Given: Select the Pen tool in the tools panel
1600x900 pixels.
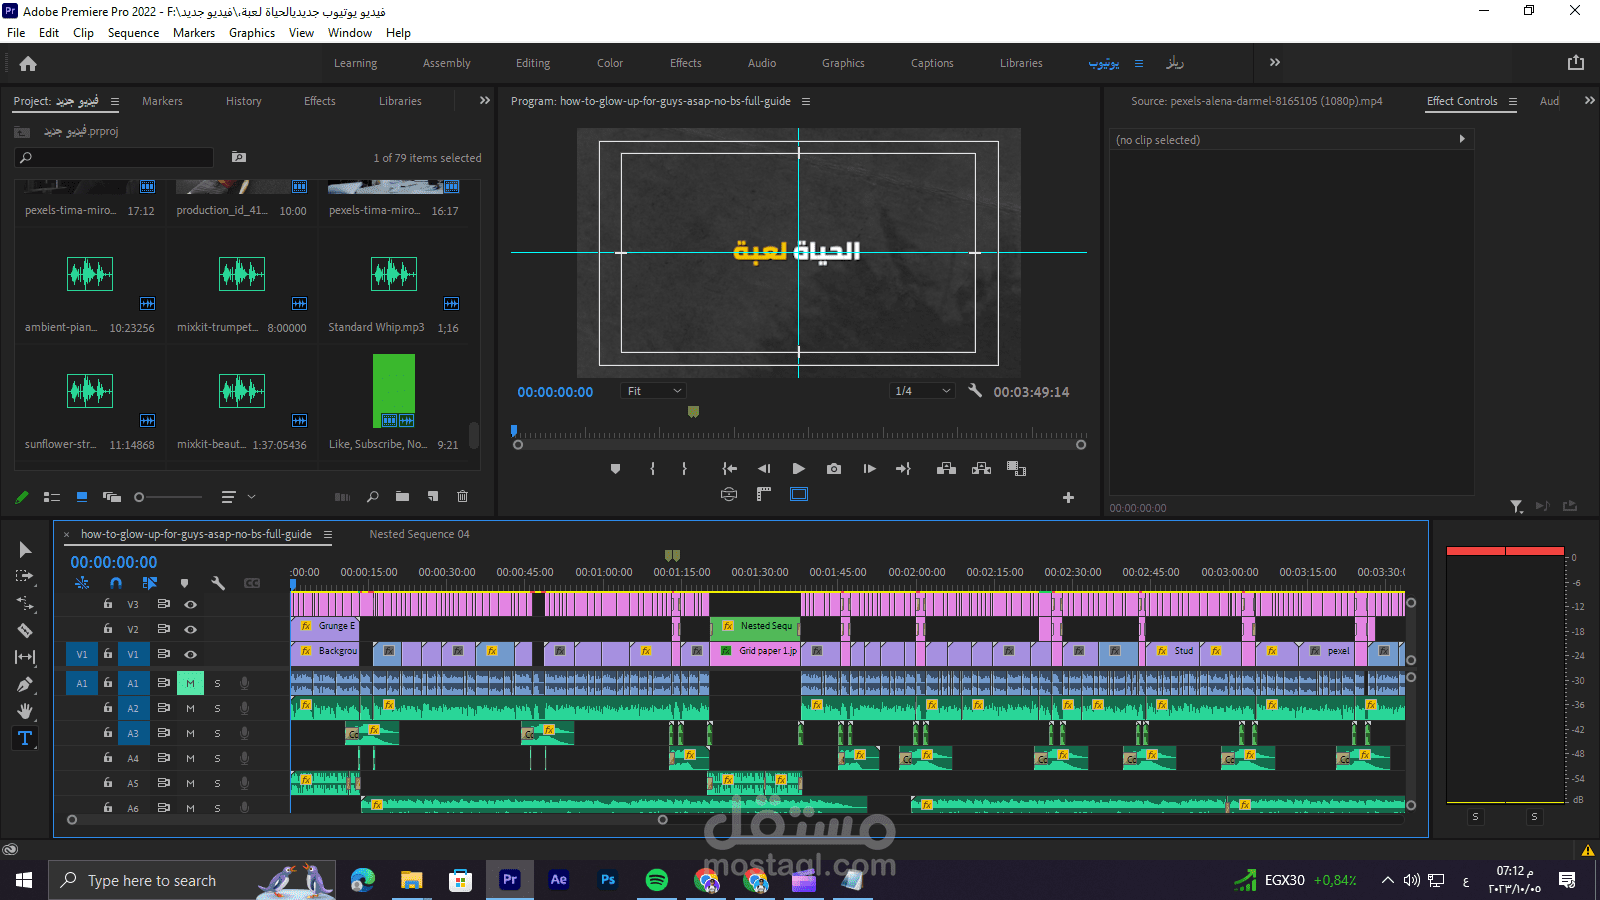Looking at the screenshot, I should click(25, 685).
